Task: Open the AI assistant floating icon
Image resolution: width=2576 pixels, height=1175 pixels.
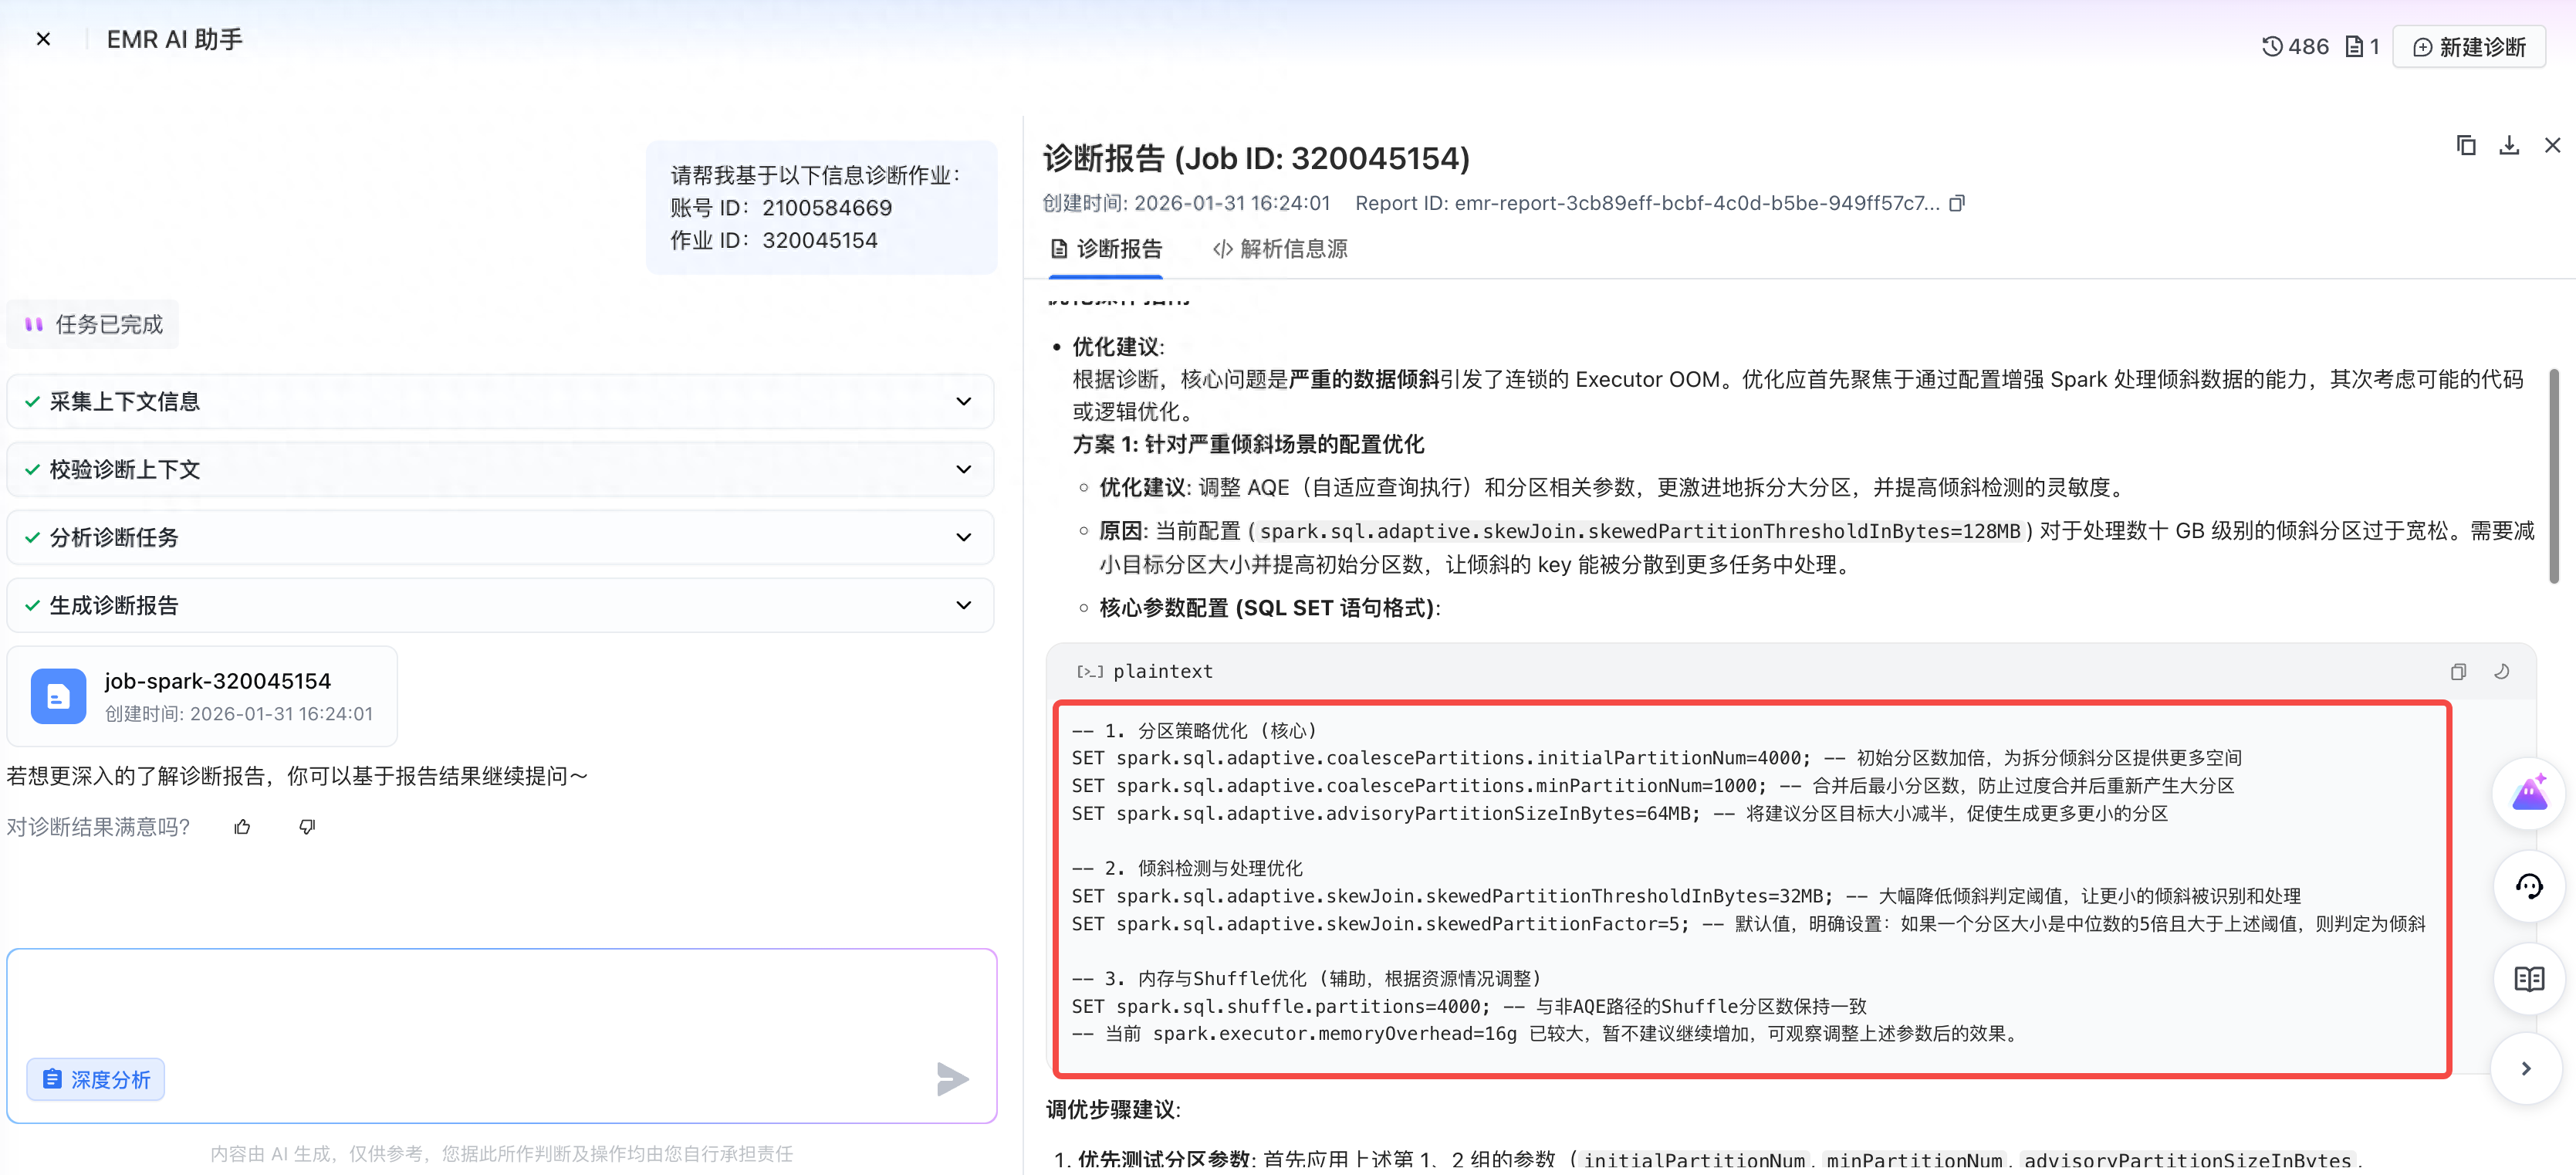Action: tap(2529, 794)
